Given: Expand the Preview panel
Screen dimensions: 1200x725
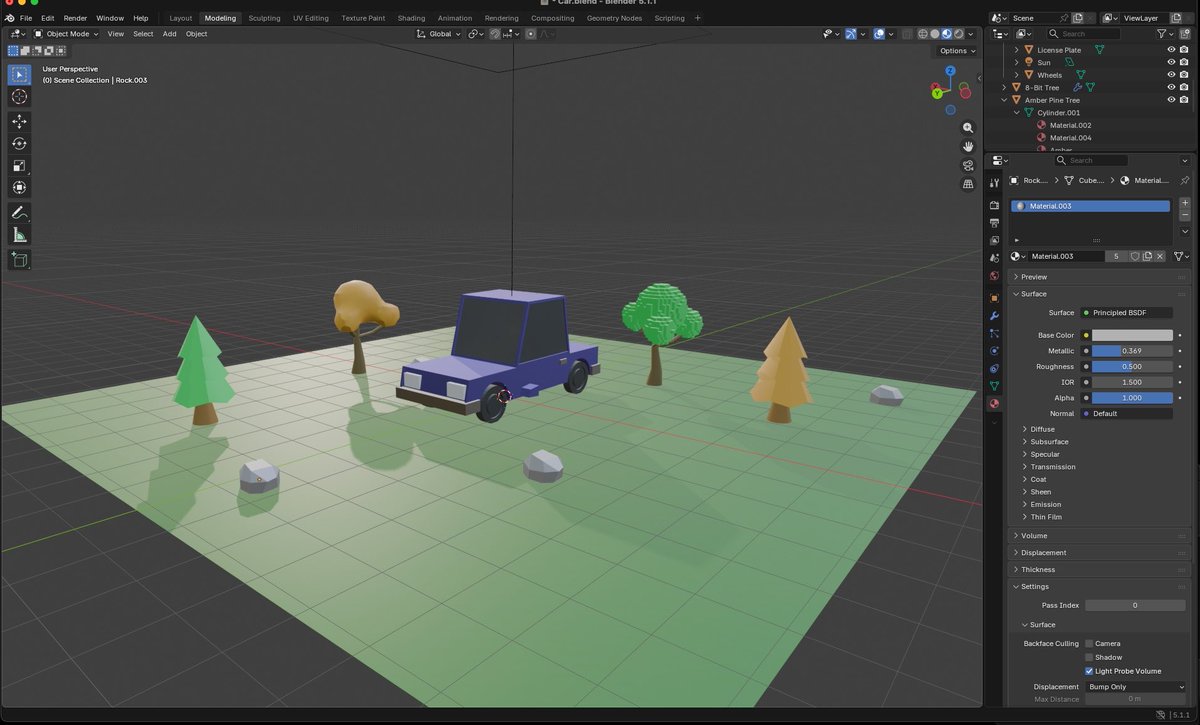Looking at the screenshot, I should tap(1033, 277).
